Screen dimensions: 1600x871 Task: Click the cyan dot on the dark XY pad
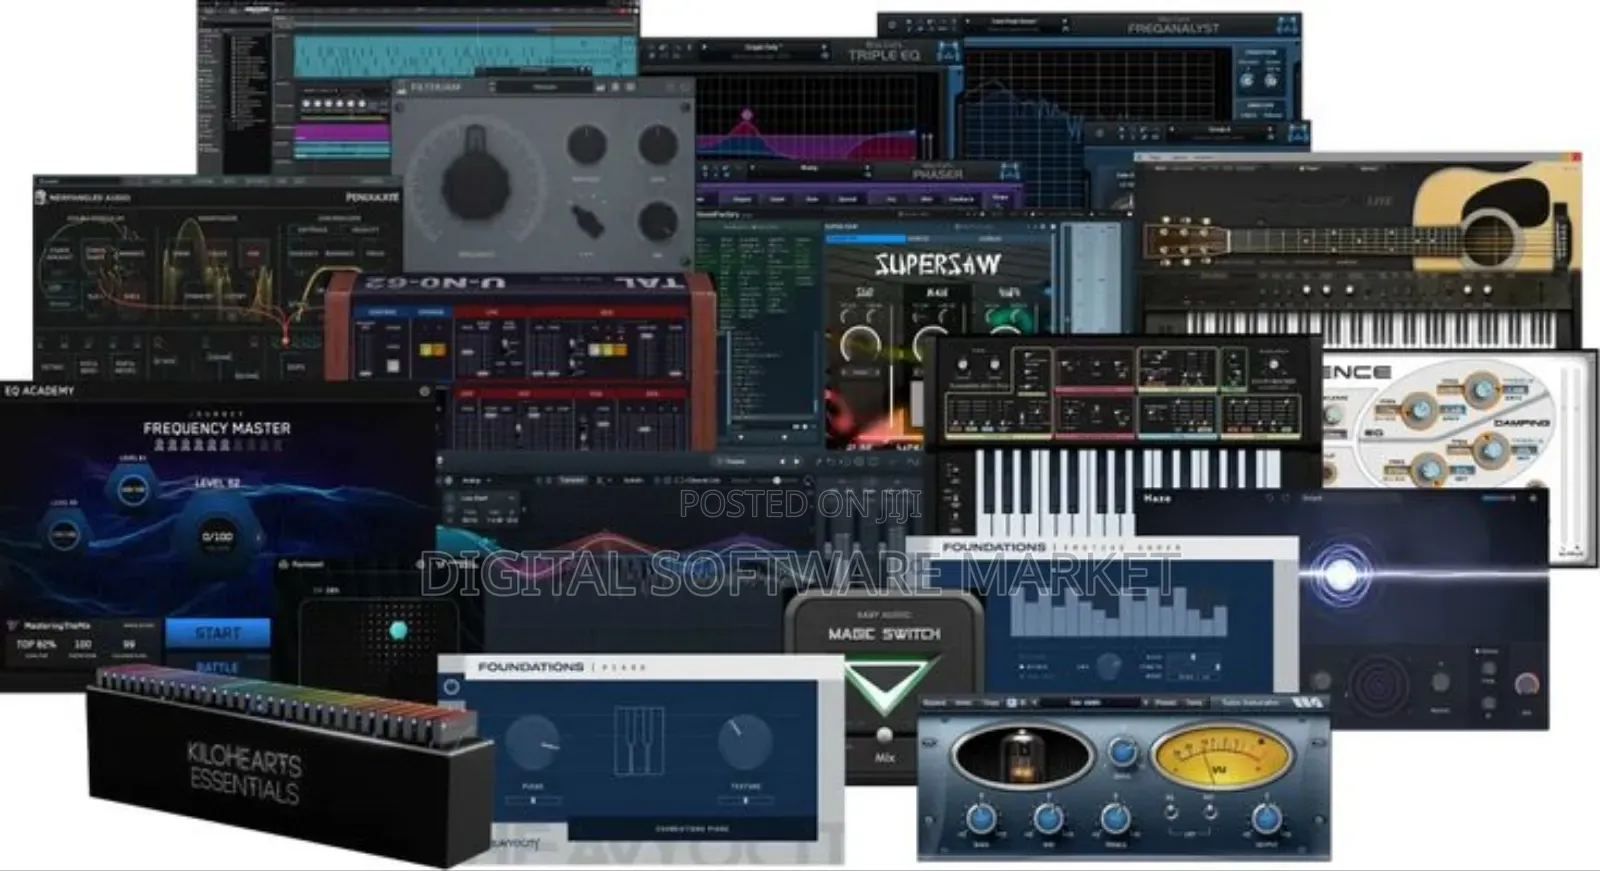pyautogui.click(x=399, y=630)
